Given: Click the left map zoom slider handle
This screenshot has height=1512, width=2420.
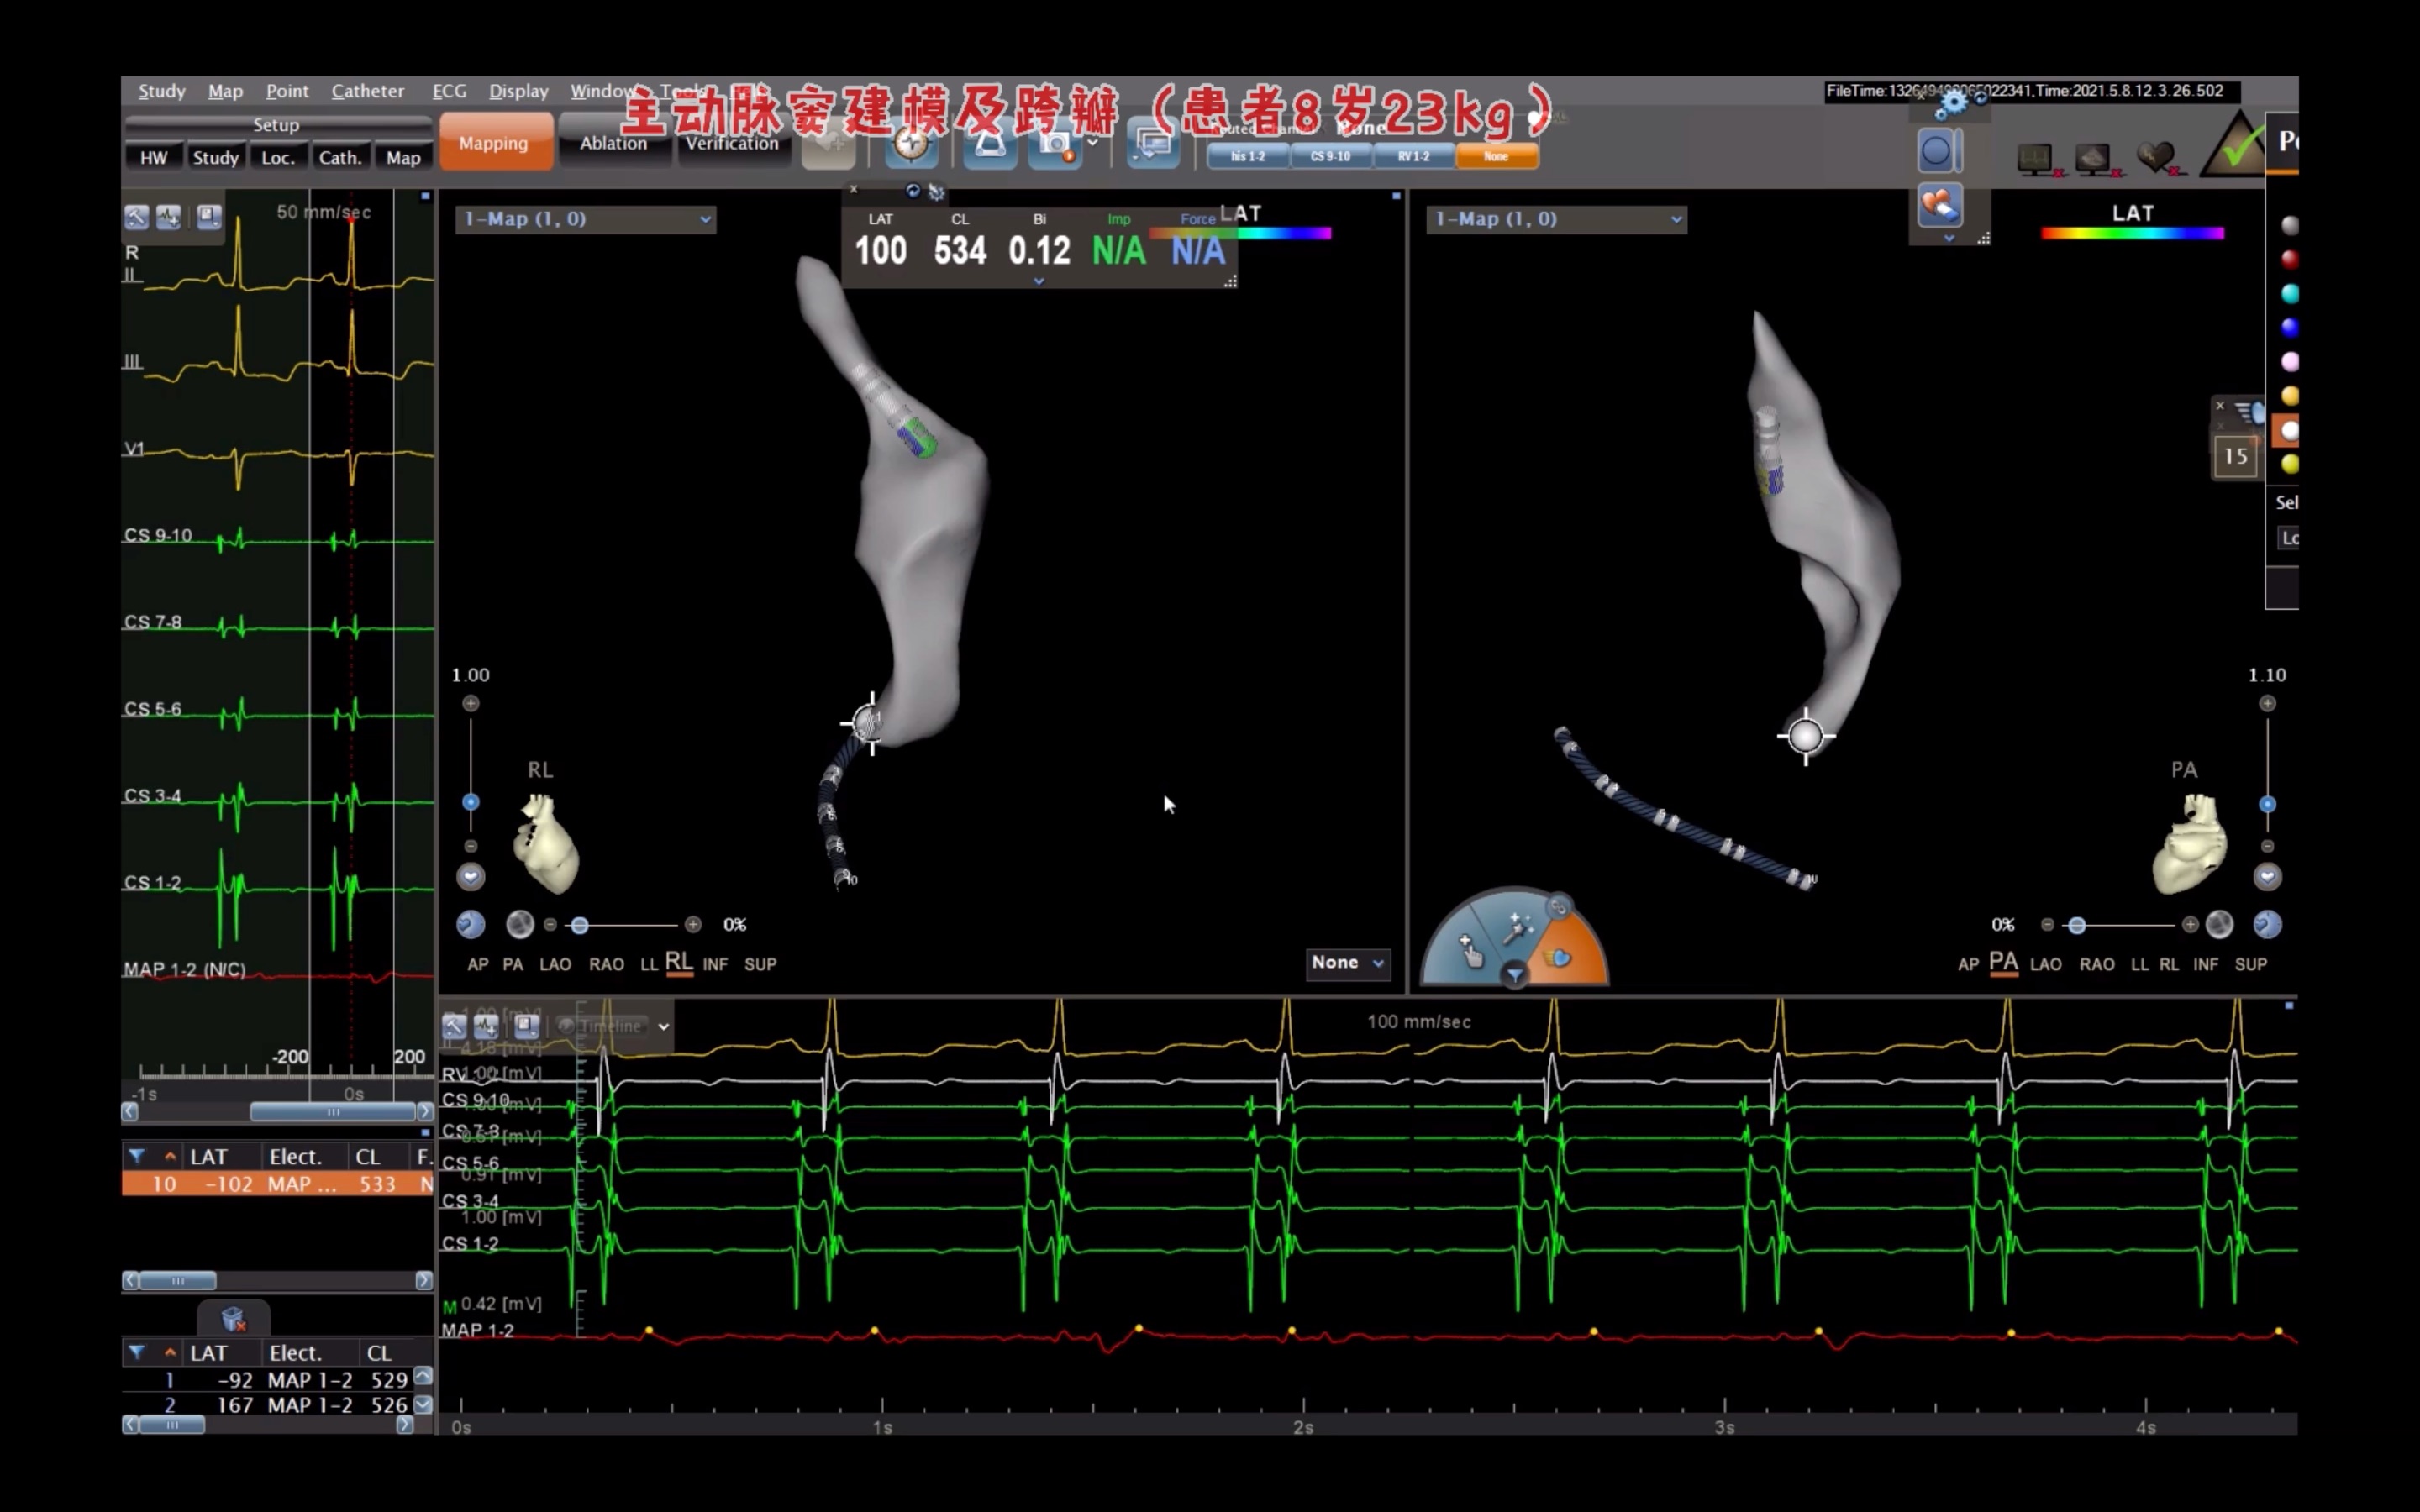Looking at the screenshot, I should point(470,802).
